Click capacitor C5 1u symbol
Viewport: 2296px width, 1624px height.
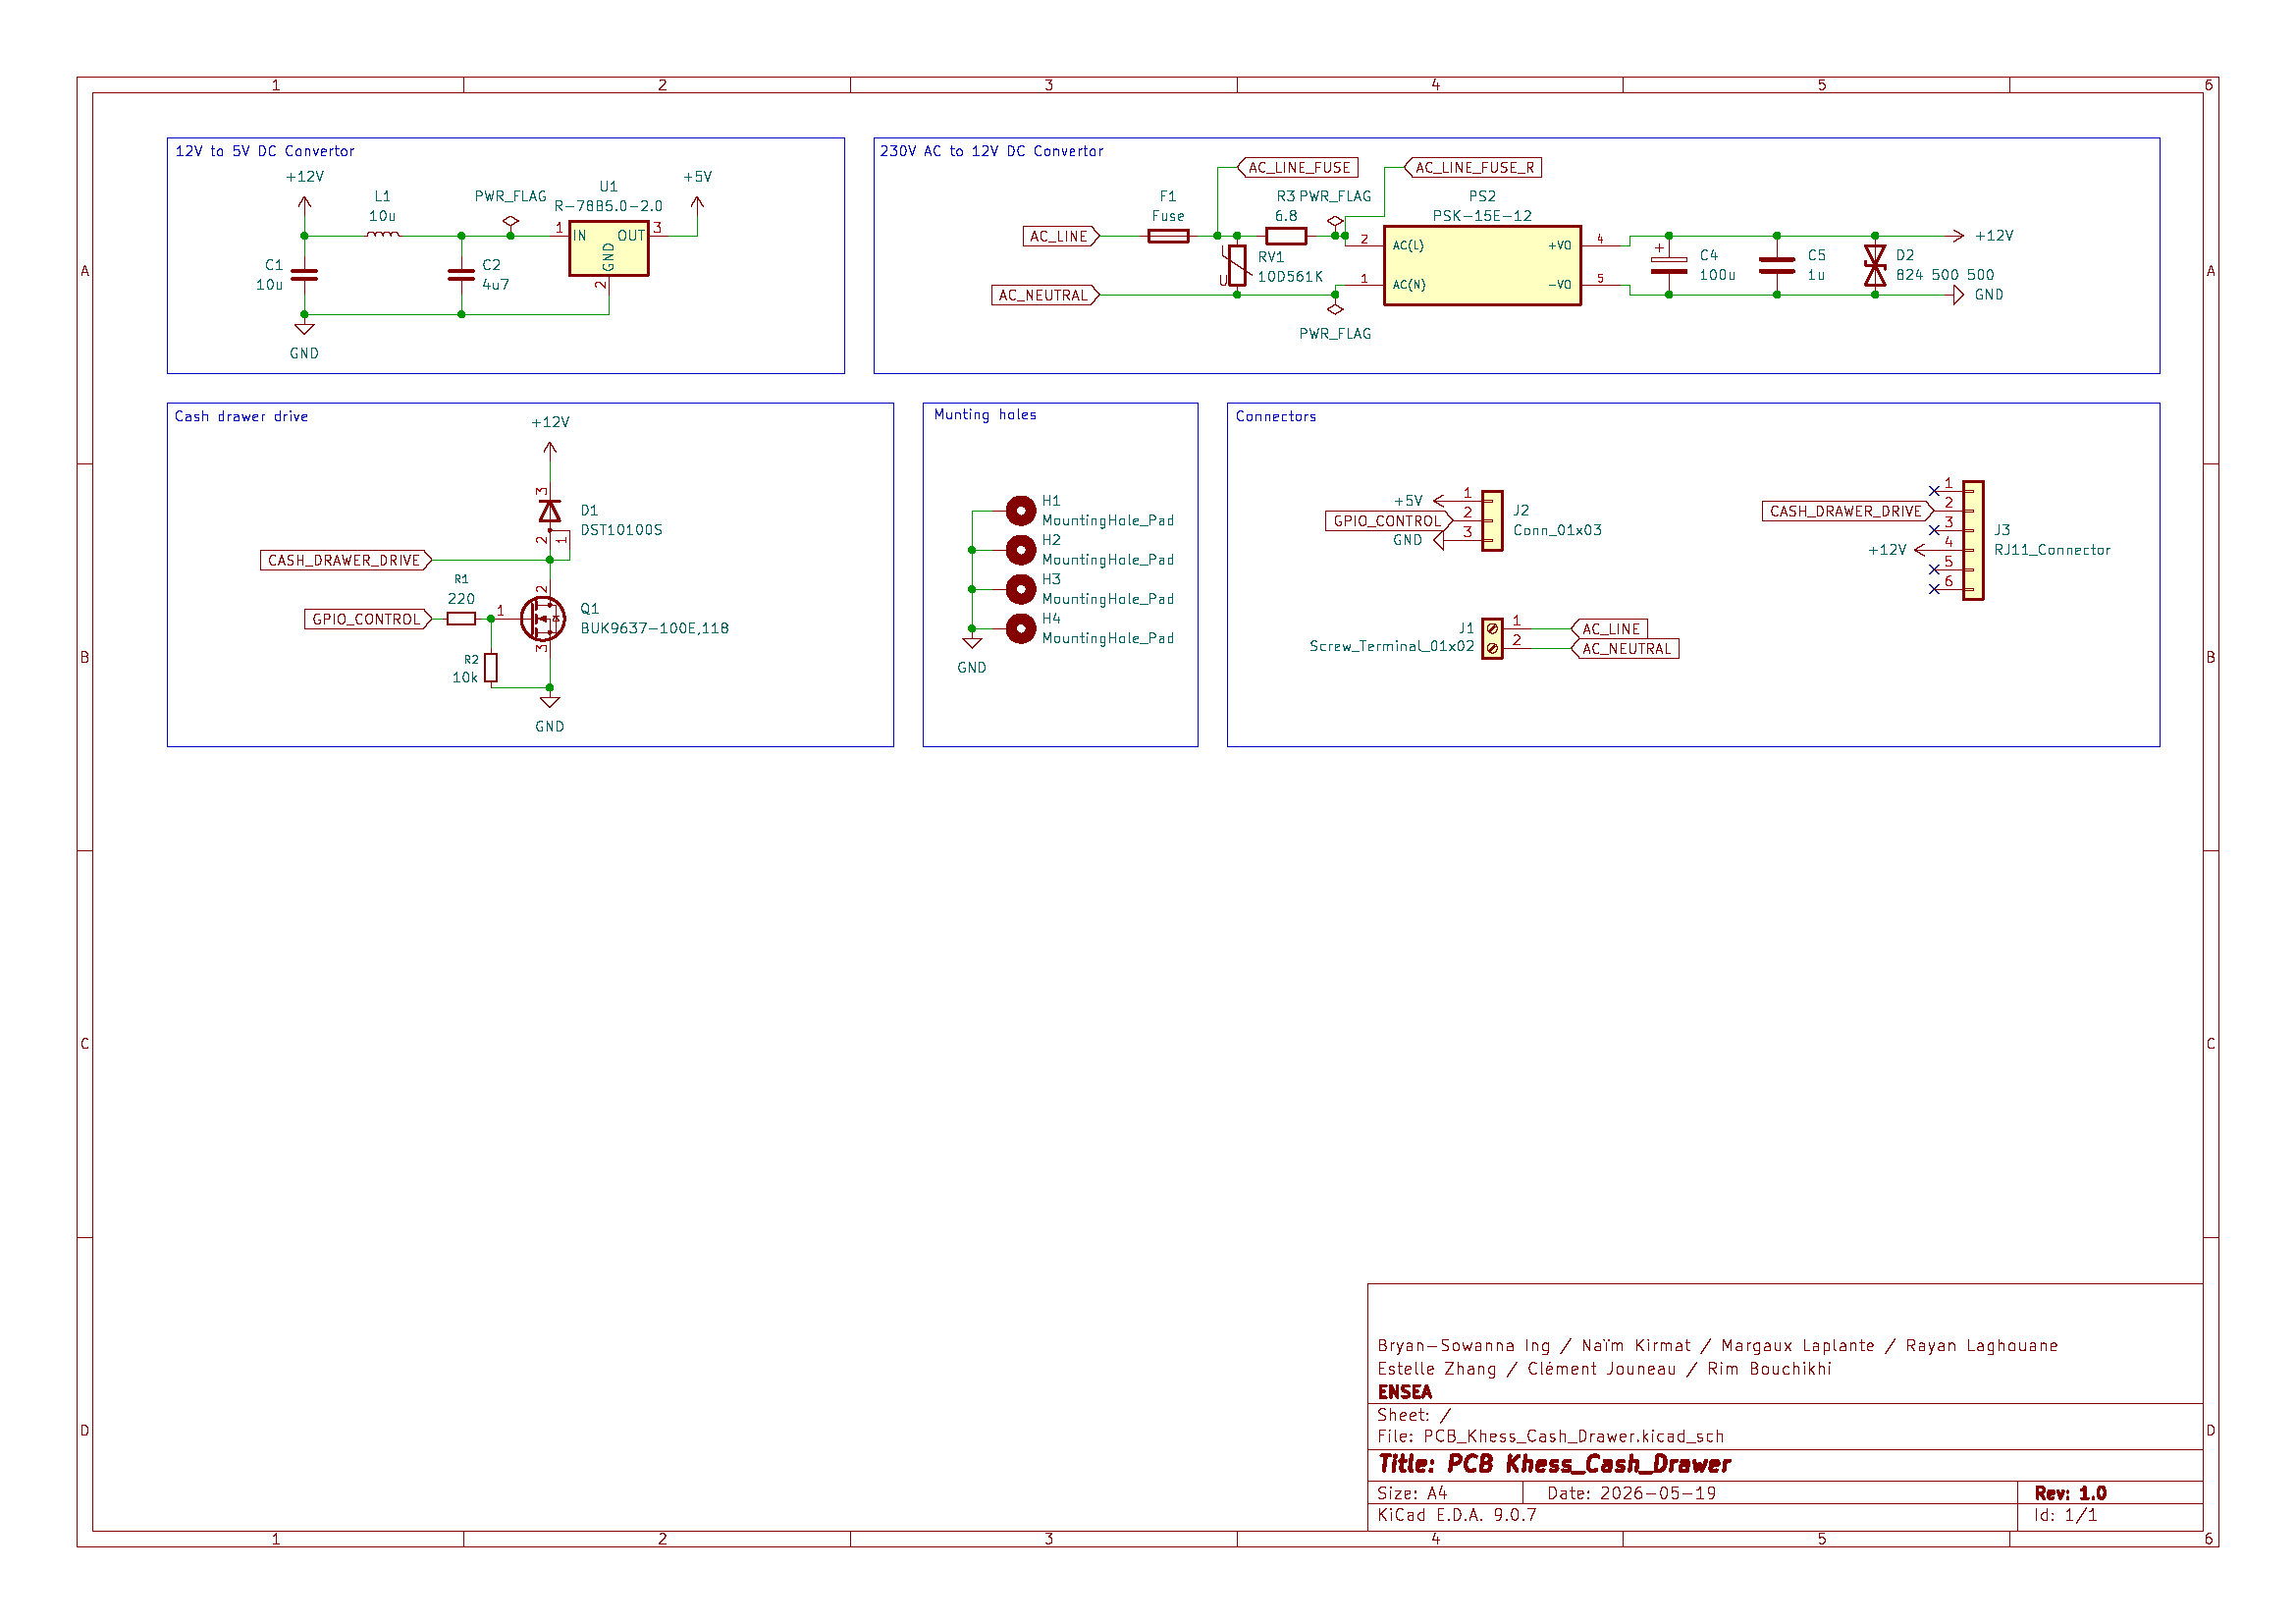coord(1777,265)
